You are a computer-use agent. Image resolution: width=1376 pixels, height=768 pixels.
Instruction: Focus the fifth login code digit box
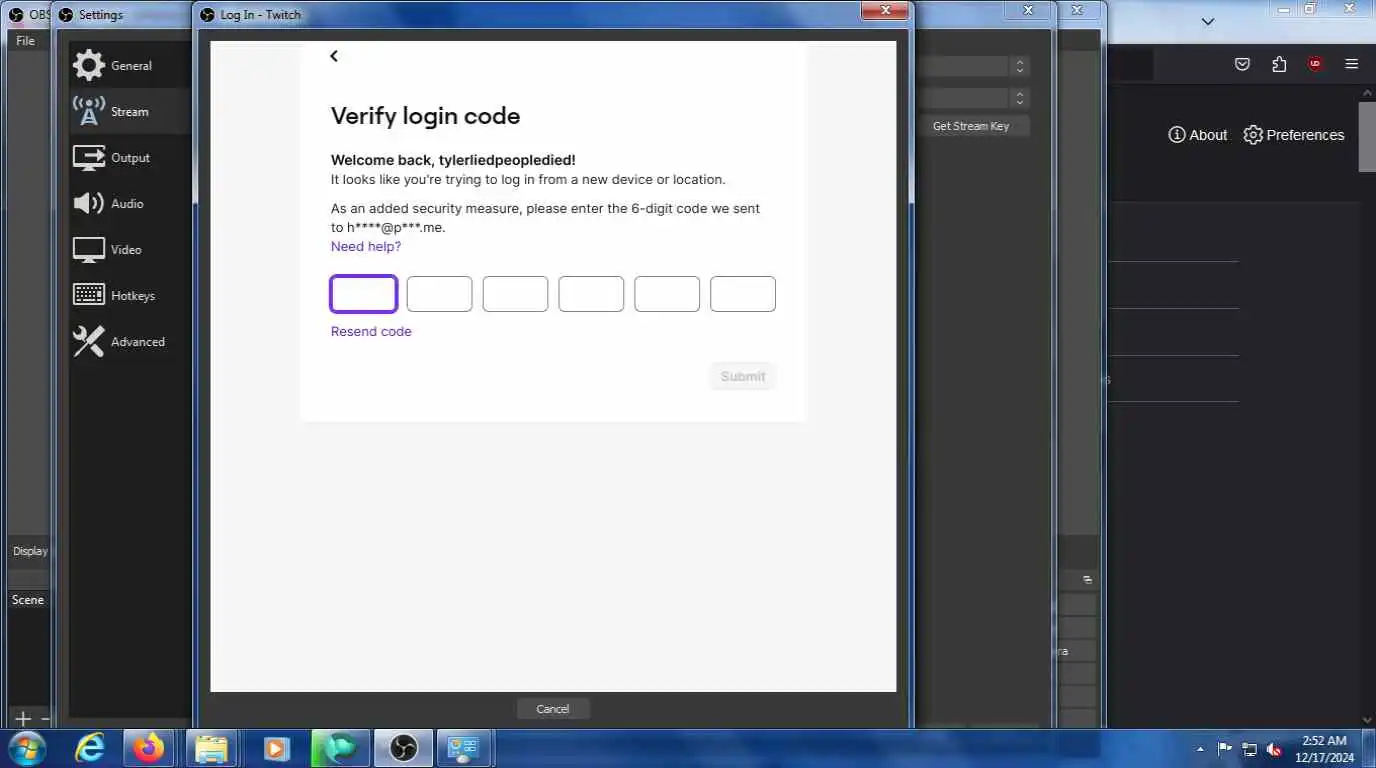pos(667,294)
